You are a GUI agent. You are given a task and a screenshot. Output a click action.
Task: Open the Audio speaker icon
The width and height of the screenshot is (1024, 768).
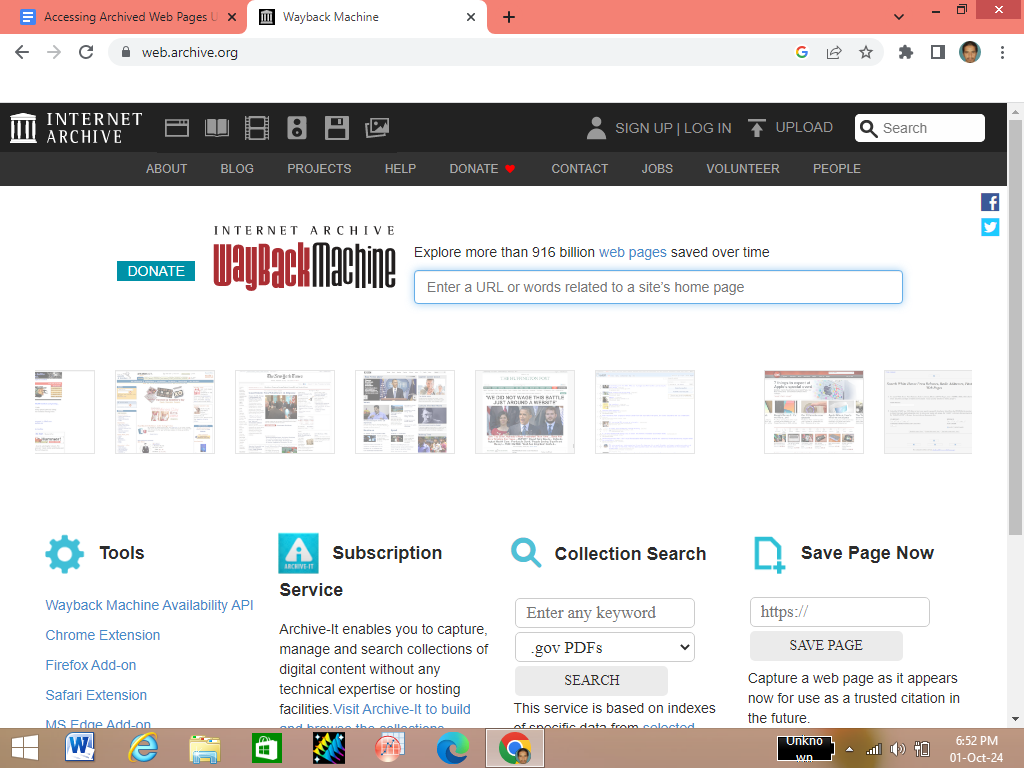click(x=296, y=127)
